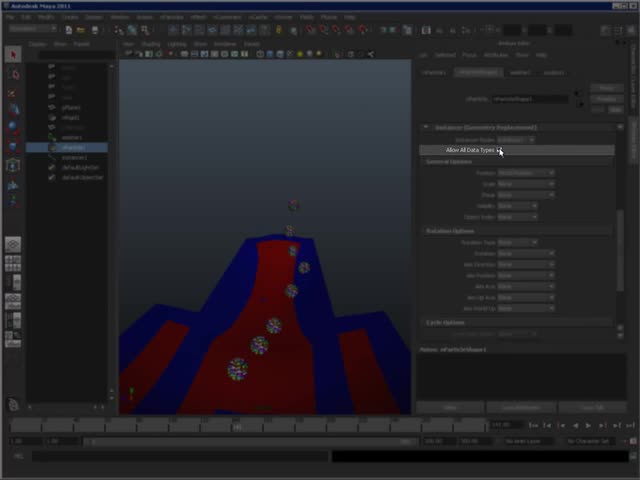Open the Help menu in main menu bar
This screenshot has height=480, width=640.
click(350, 17)
